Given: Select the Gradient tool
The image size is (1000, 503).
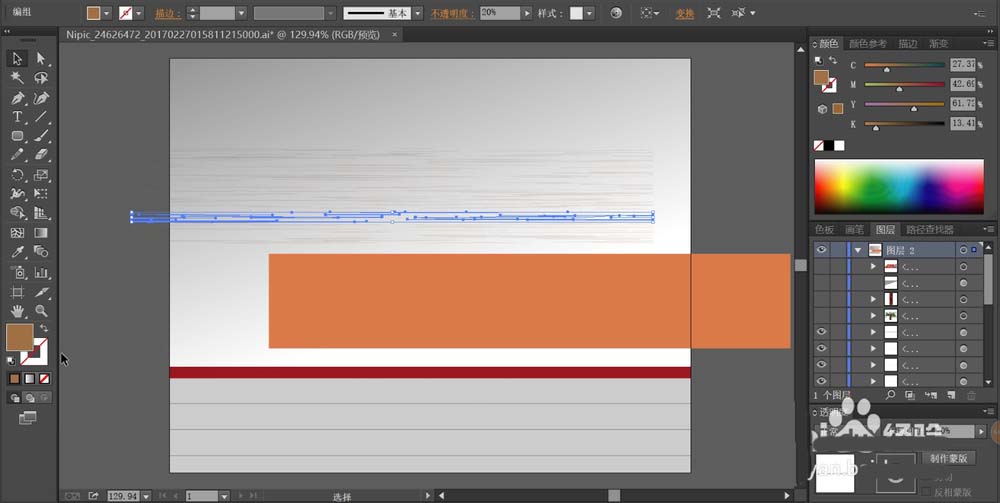Looking at the screenshot, I should (41, 233).
